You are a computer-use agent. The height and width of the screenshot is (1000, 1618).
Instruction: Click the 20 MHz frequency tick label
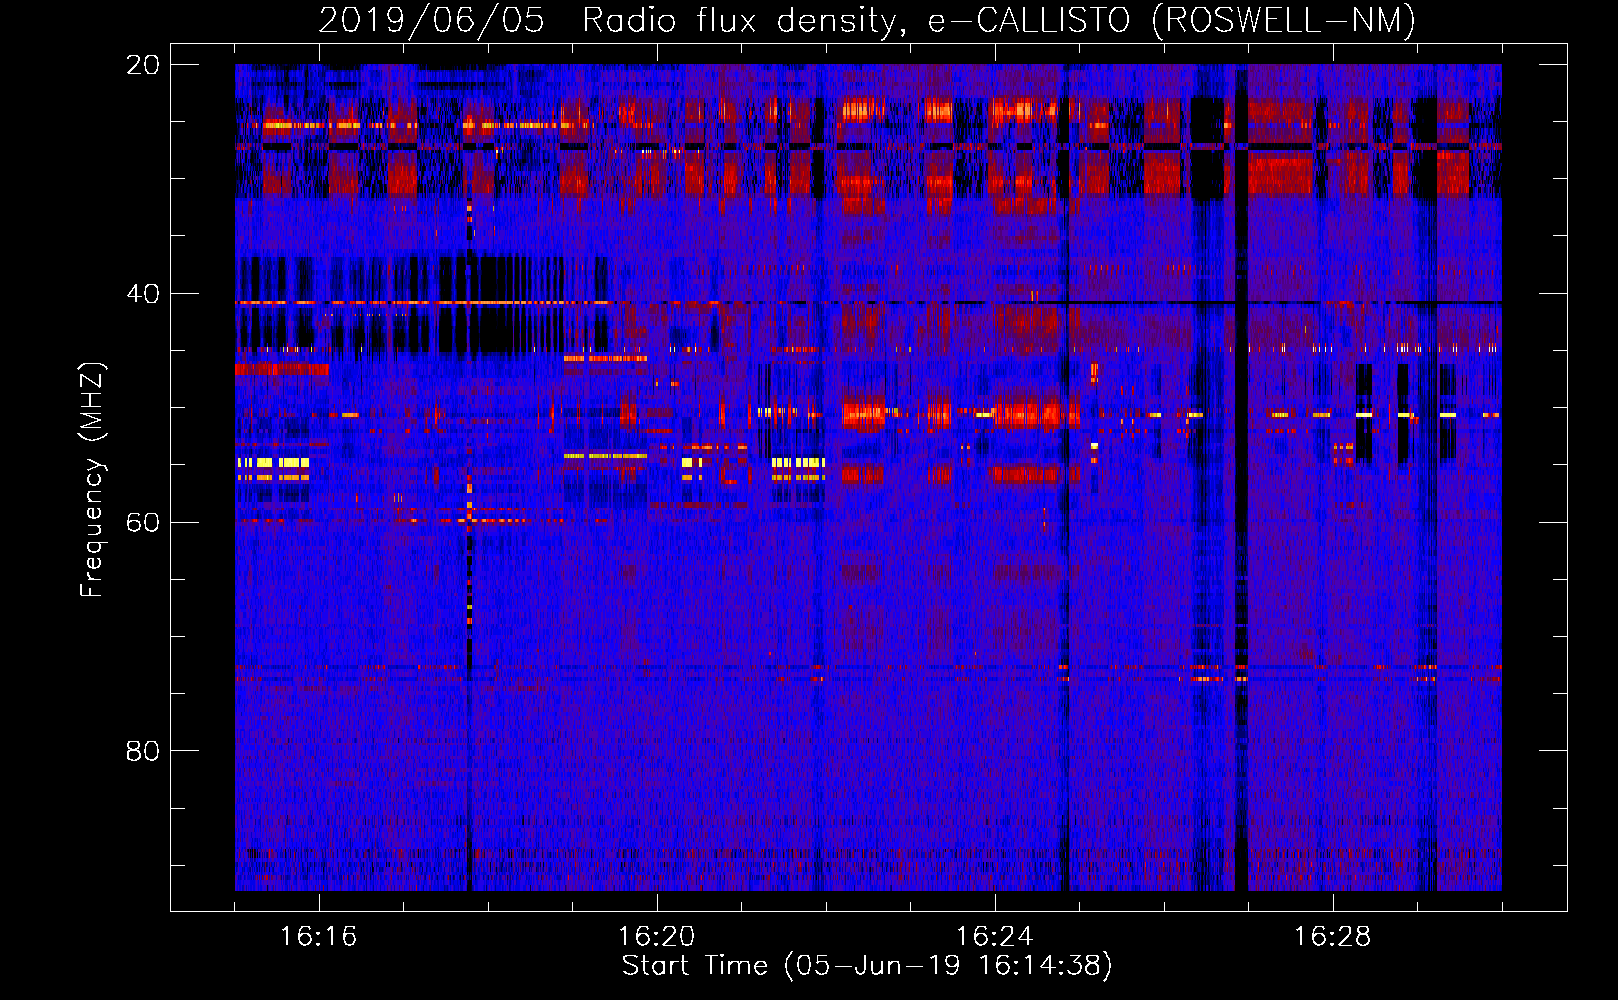(x=143, y=65)
